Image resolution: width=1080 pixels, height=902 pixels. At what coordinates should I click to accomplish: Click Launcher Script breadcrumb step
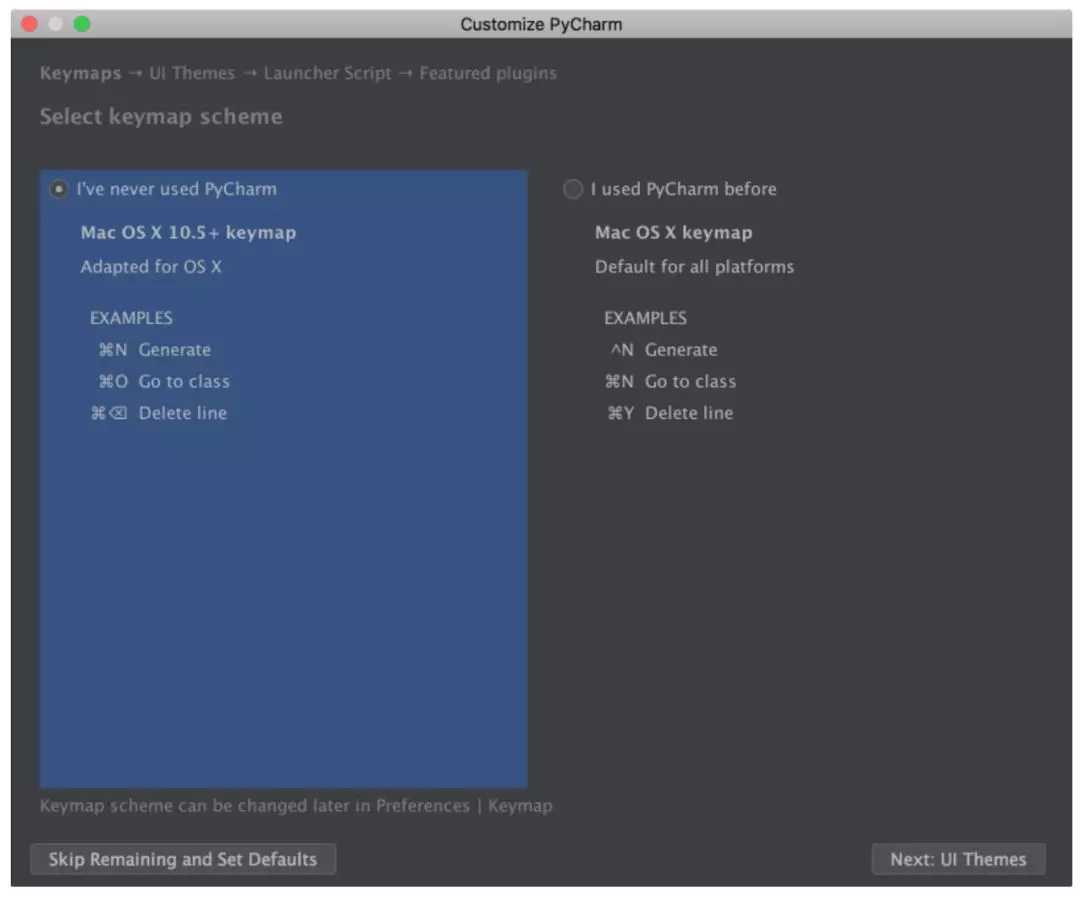pos(327,73)
